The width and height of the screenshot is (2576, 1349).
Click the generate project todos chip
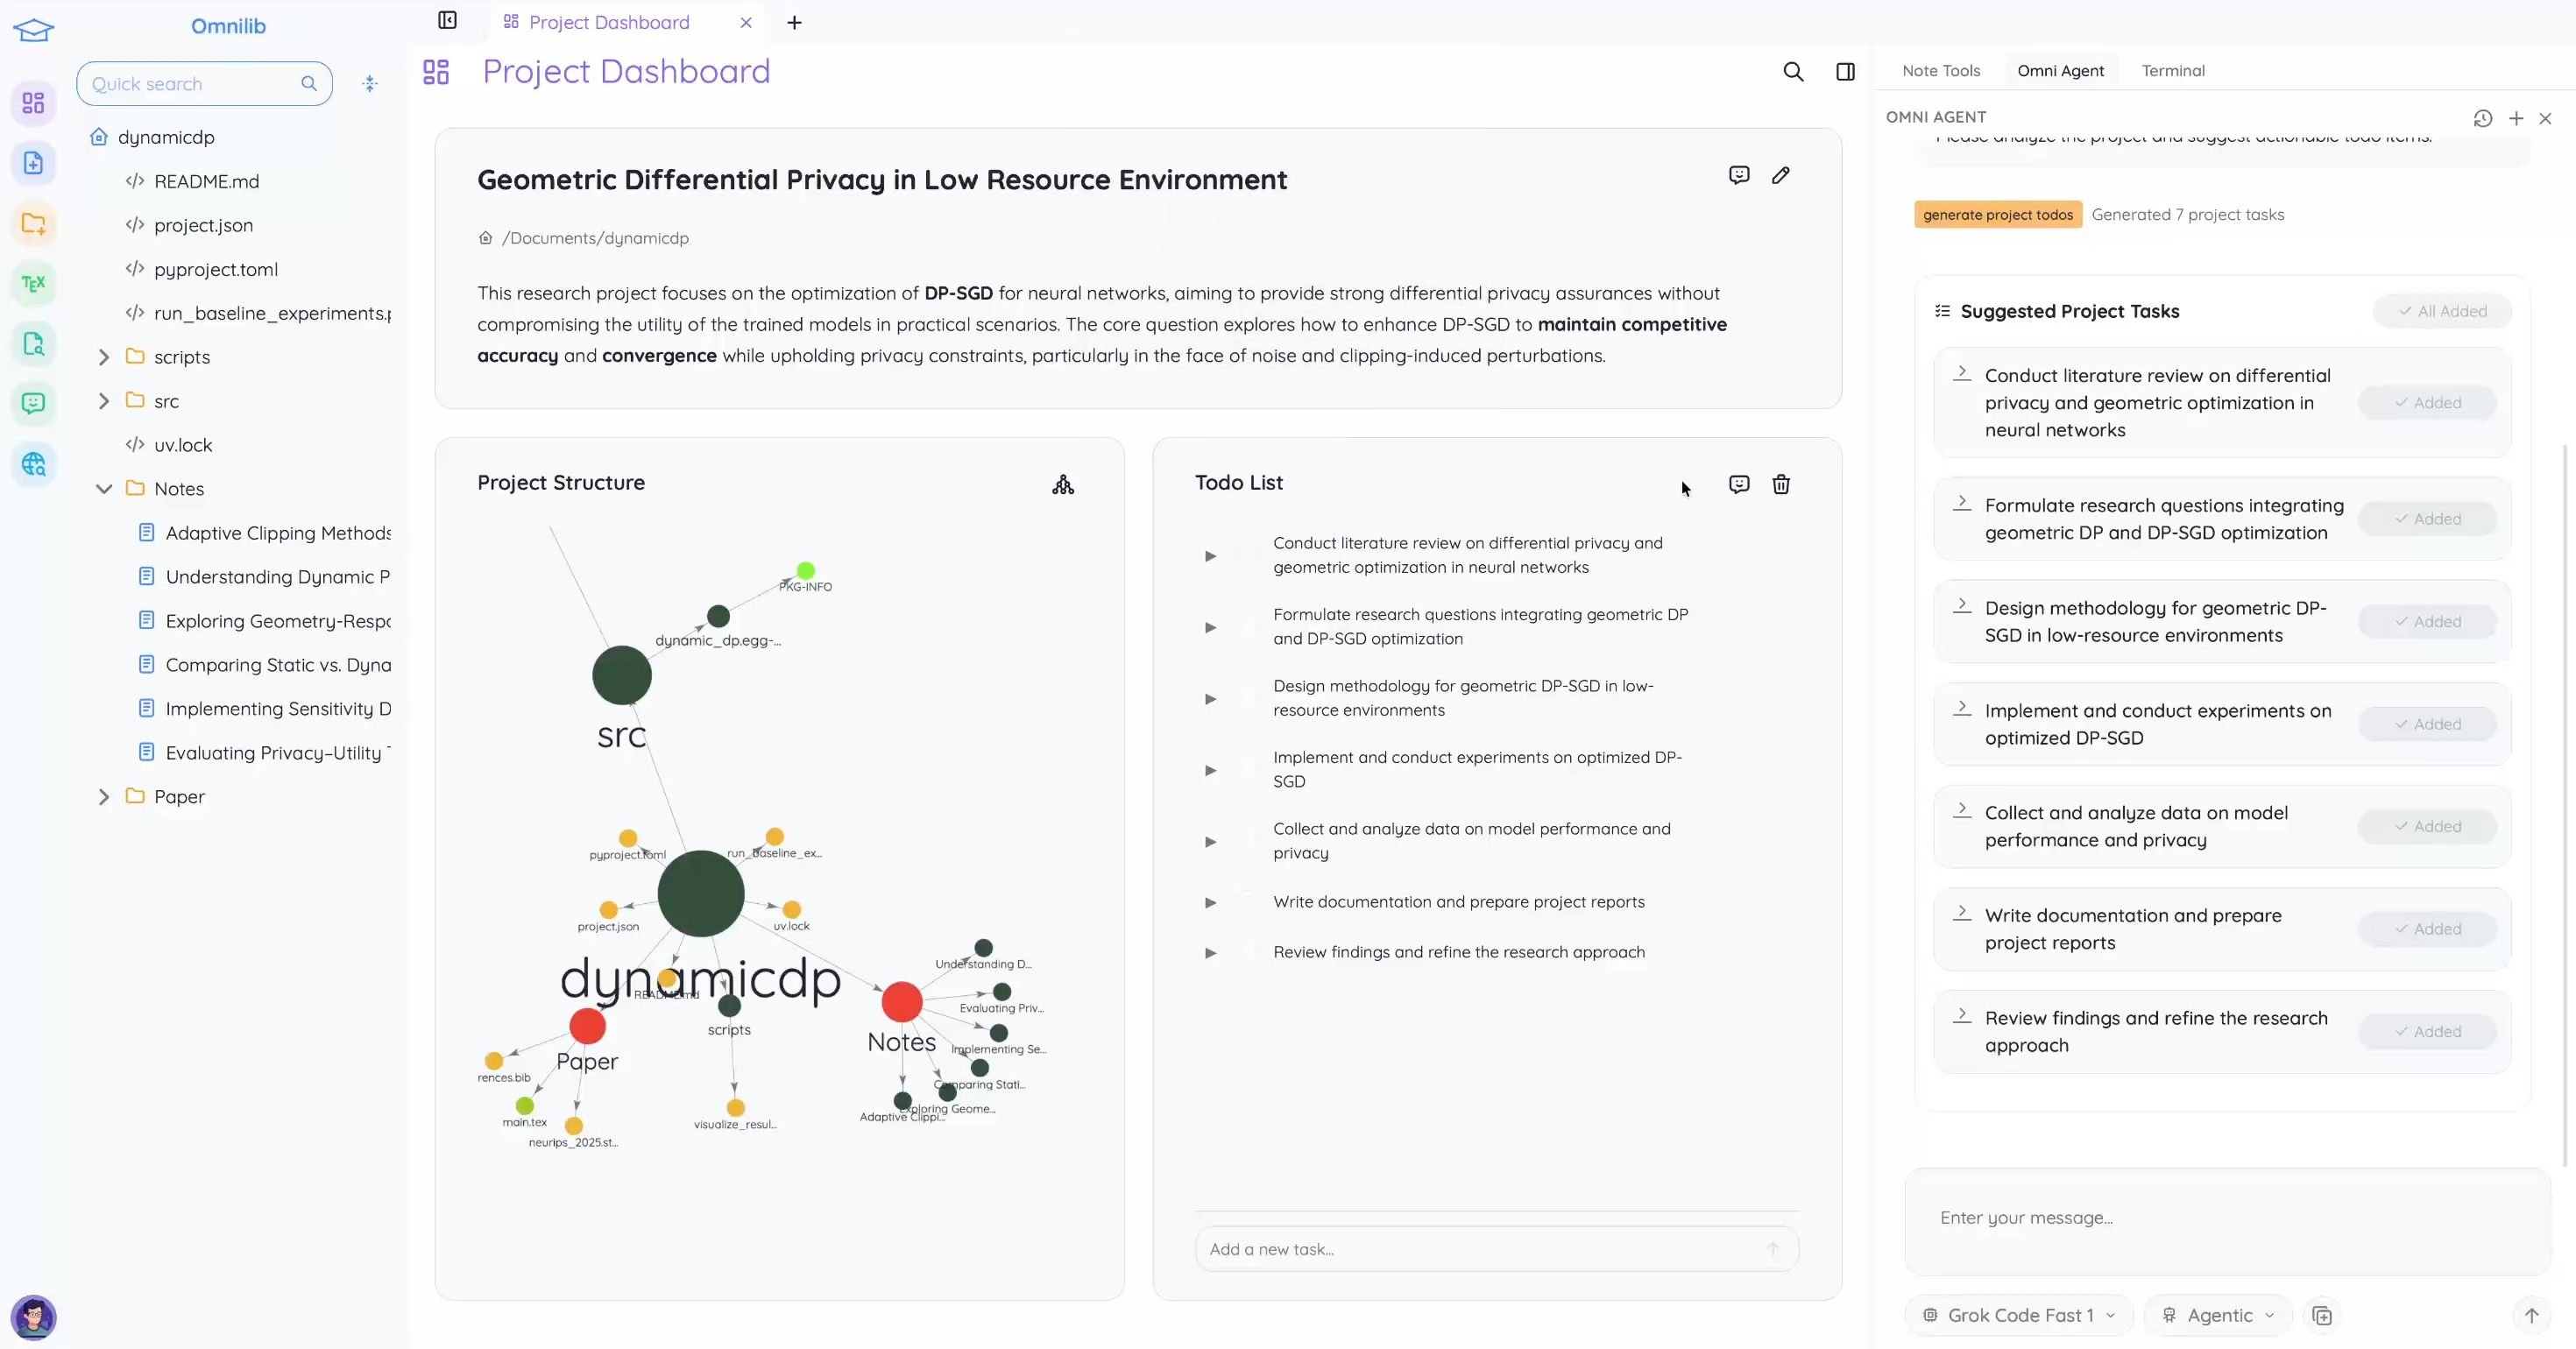1997,214
